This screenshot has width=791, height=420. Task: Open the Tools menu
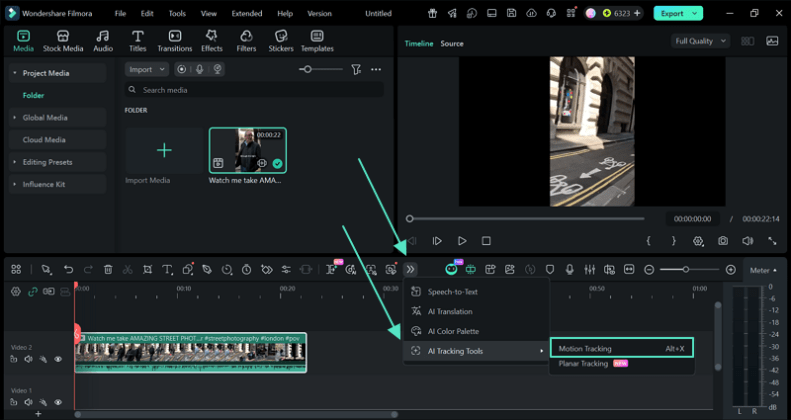(x=177, y=14)
